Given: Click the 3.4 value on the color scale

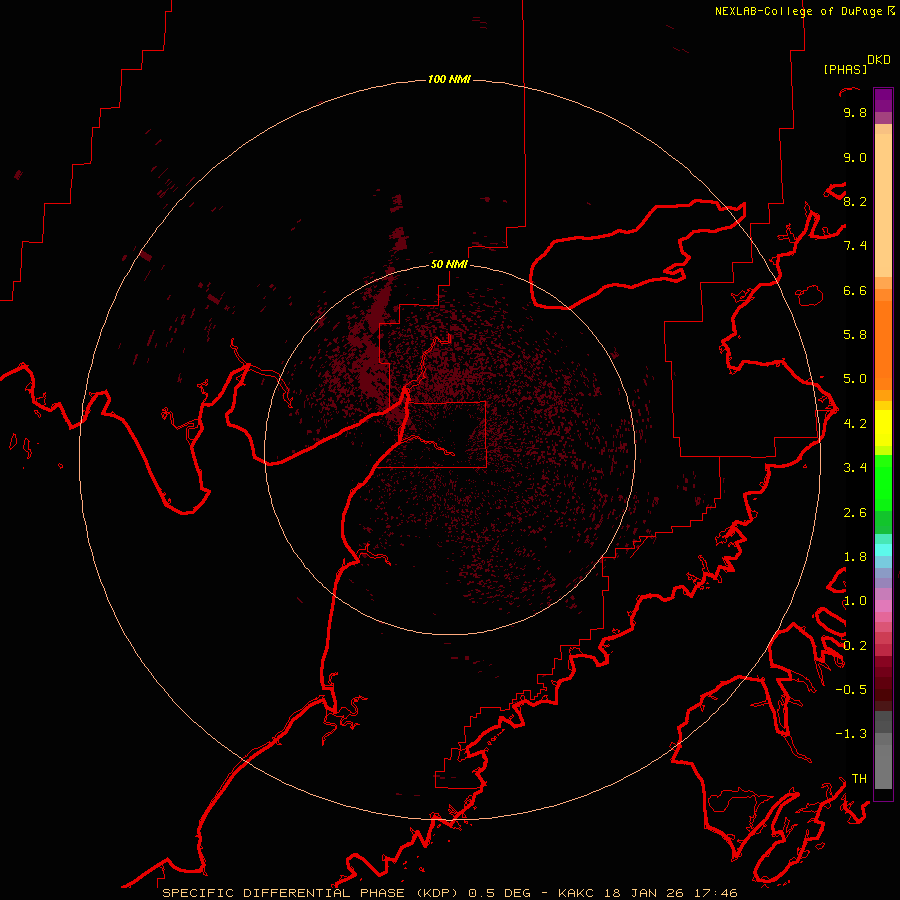Looking at the screenshot, I should [855, 468].
